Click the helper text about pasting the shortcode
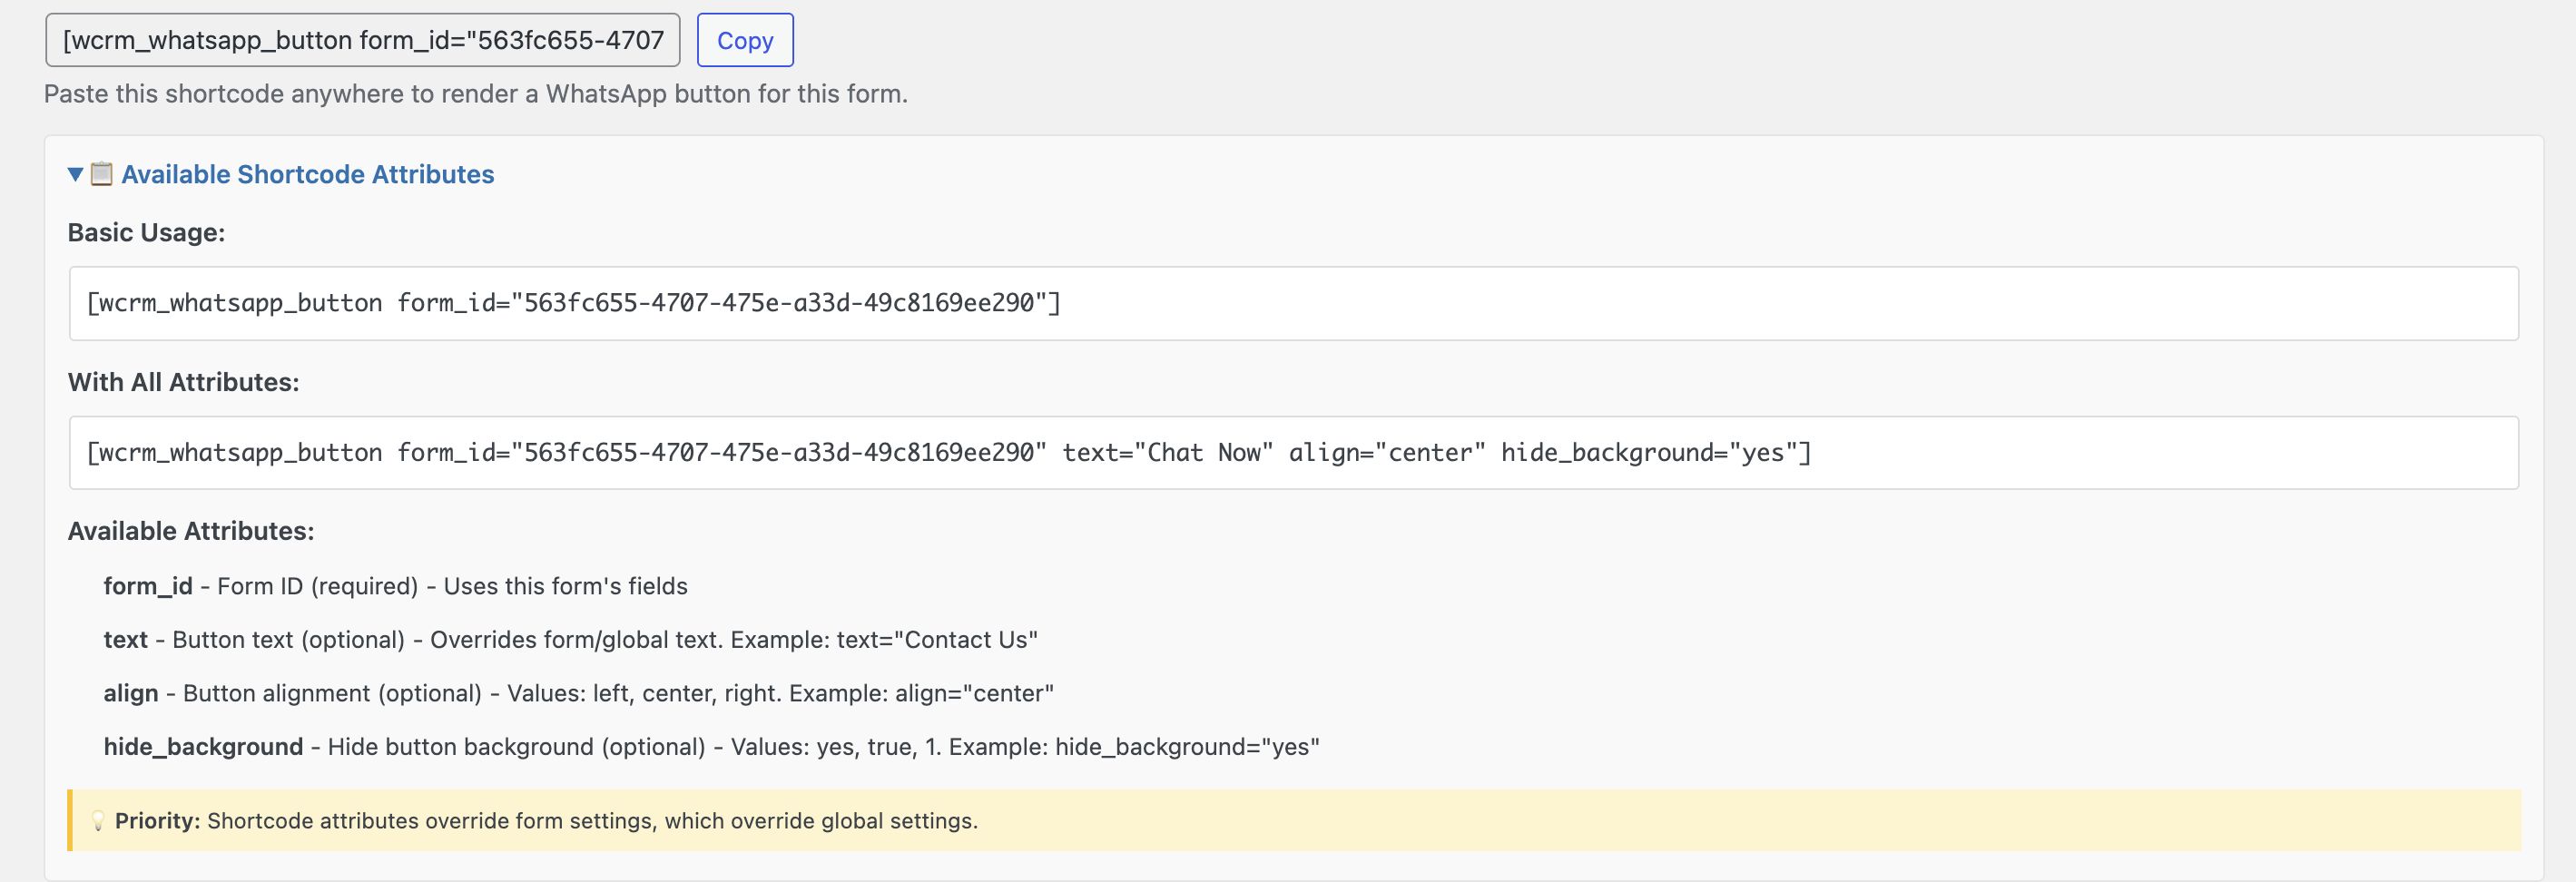Screen dimensions: 2576x882 pos(475,94)
